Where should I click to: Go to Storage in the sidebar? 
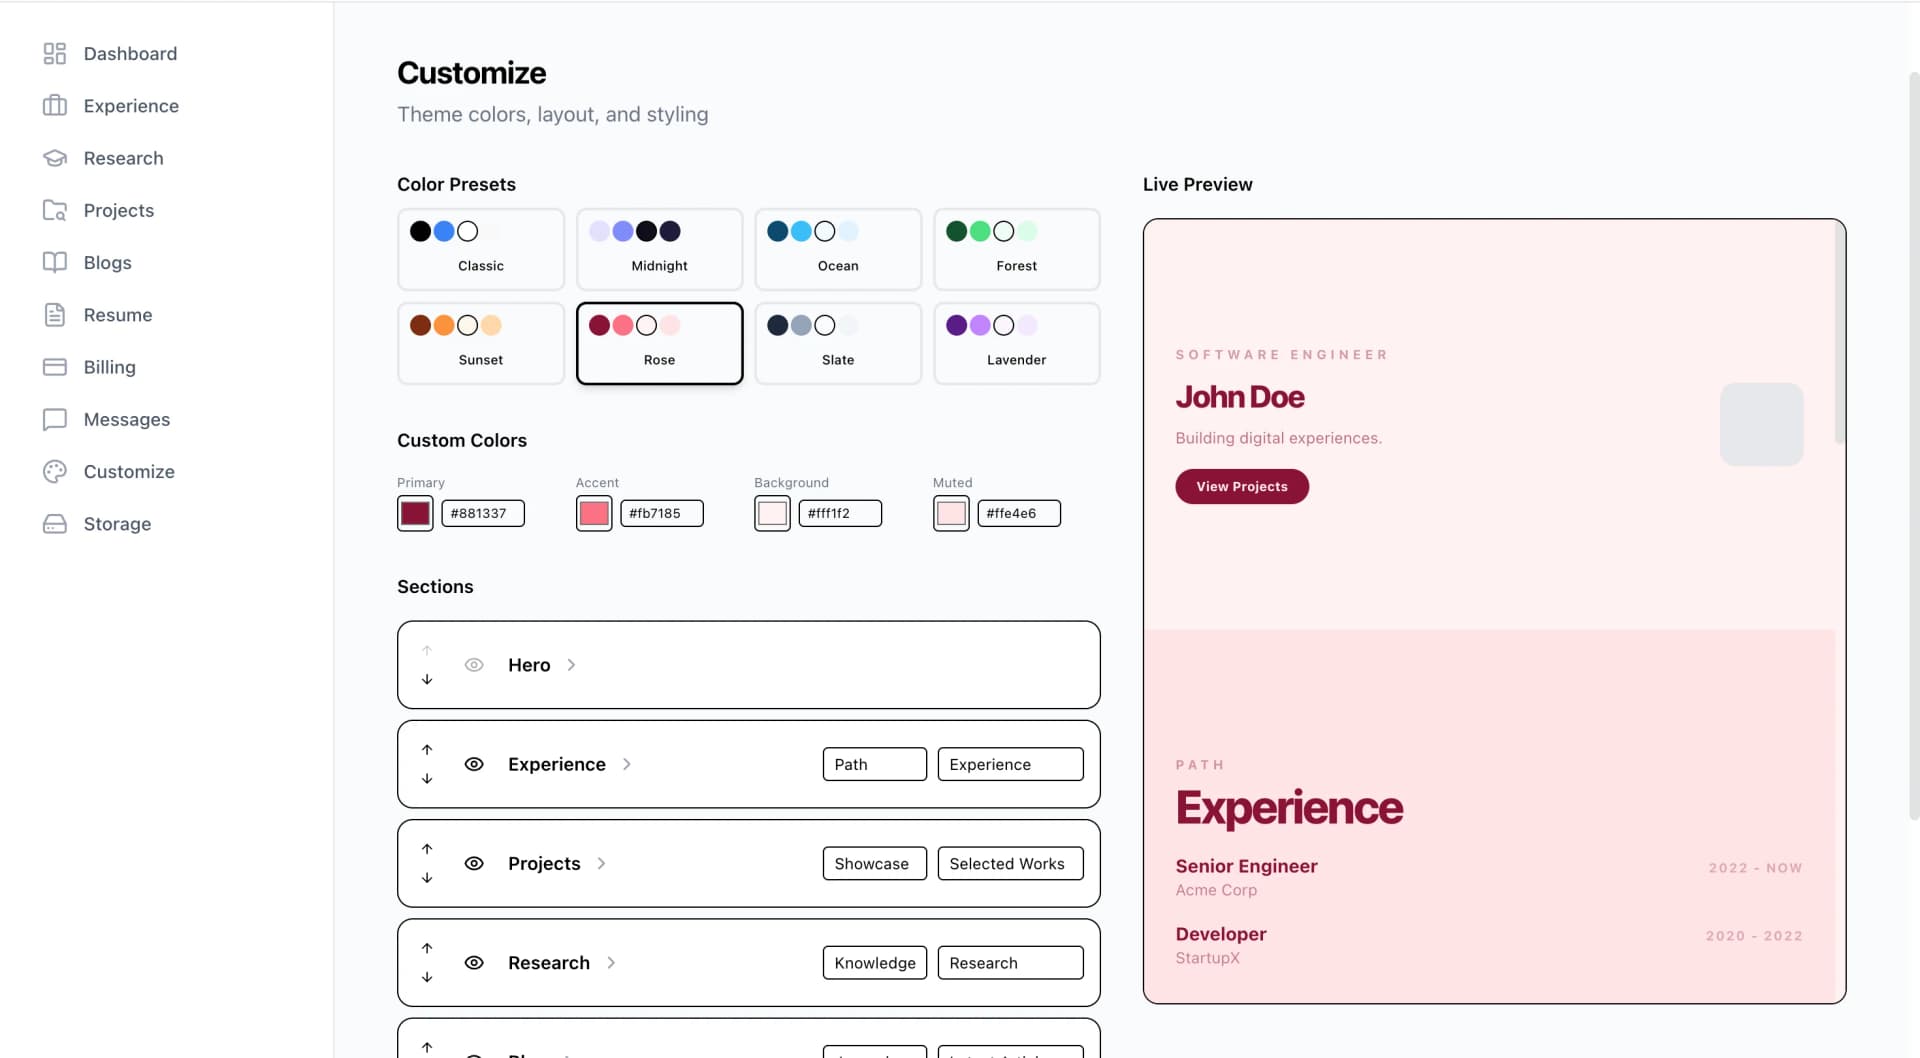click(x=119, y=523)
